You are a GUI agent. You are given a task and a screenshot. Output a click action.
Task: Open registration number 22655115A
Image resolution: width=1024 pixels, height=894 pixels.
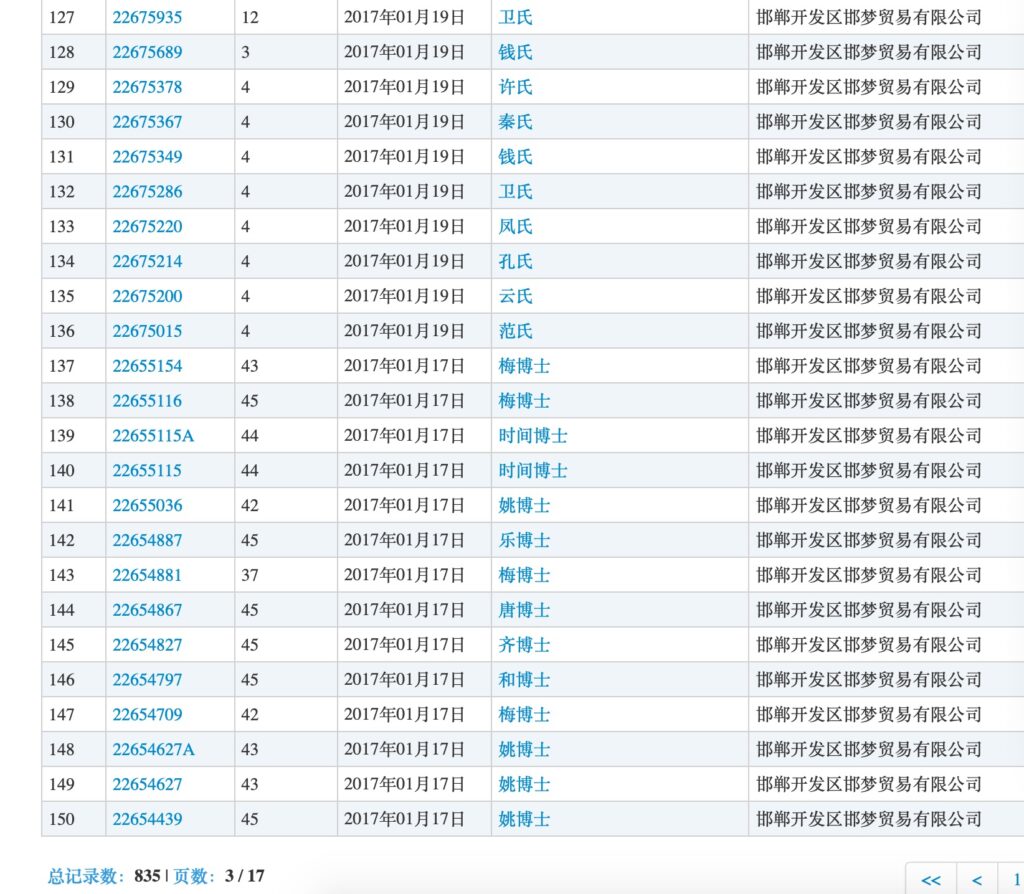[x=153, y=436]
